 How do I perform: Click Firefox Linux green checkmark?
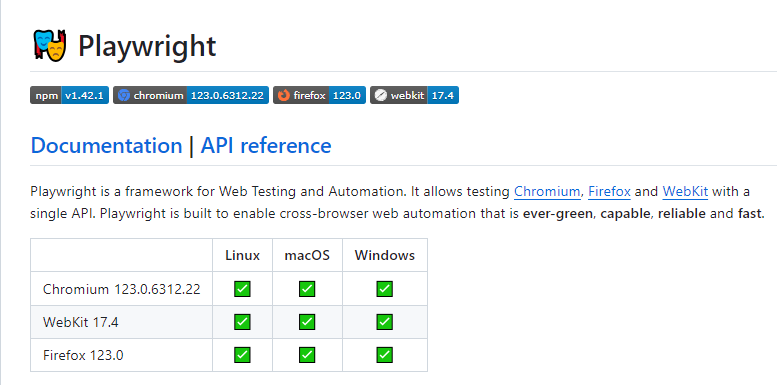pos(242,355)
